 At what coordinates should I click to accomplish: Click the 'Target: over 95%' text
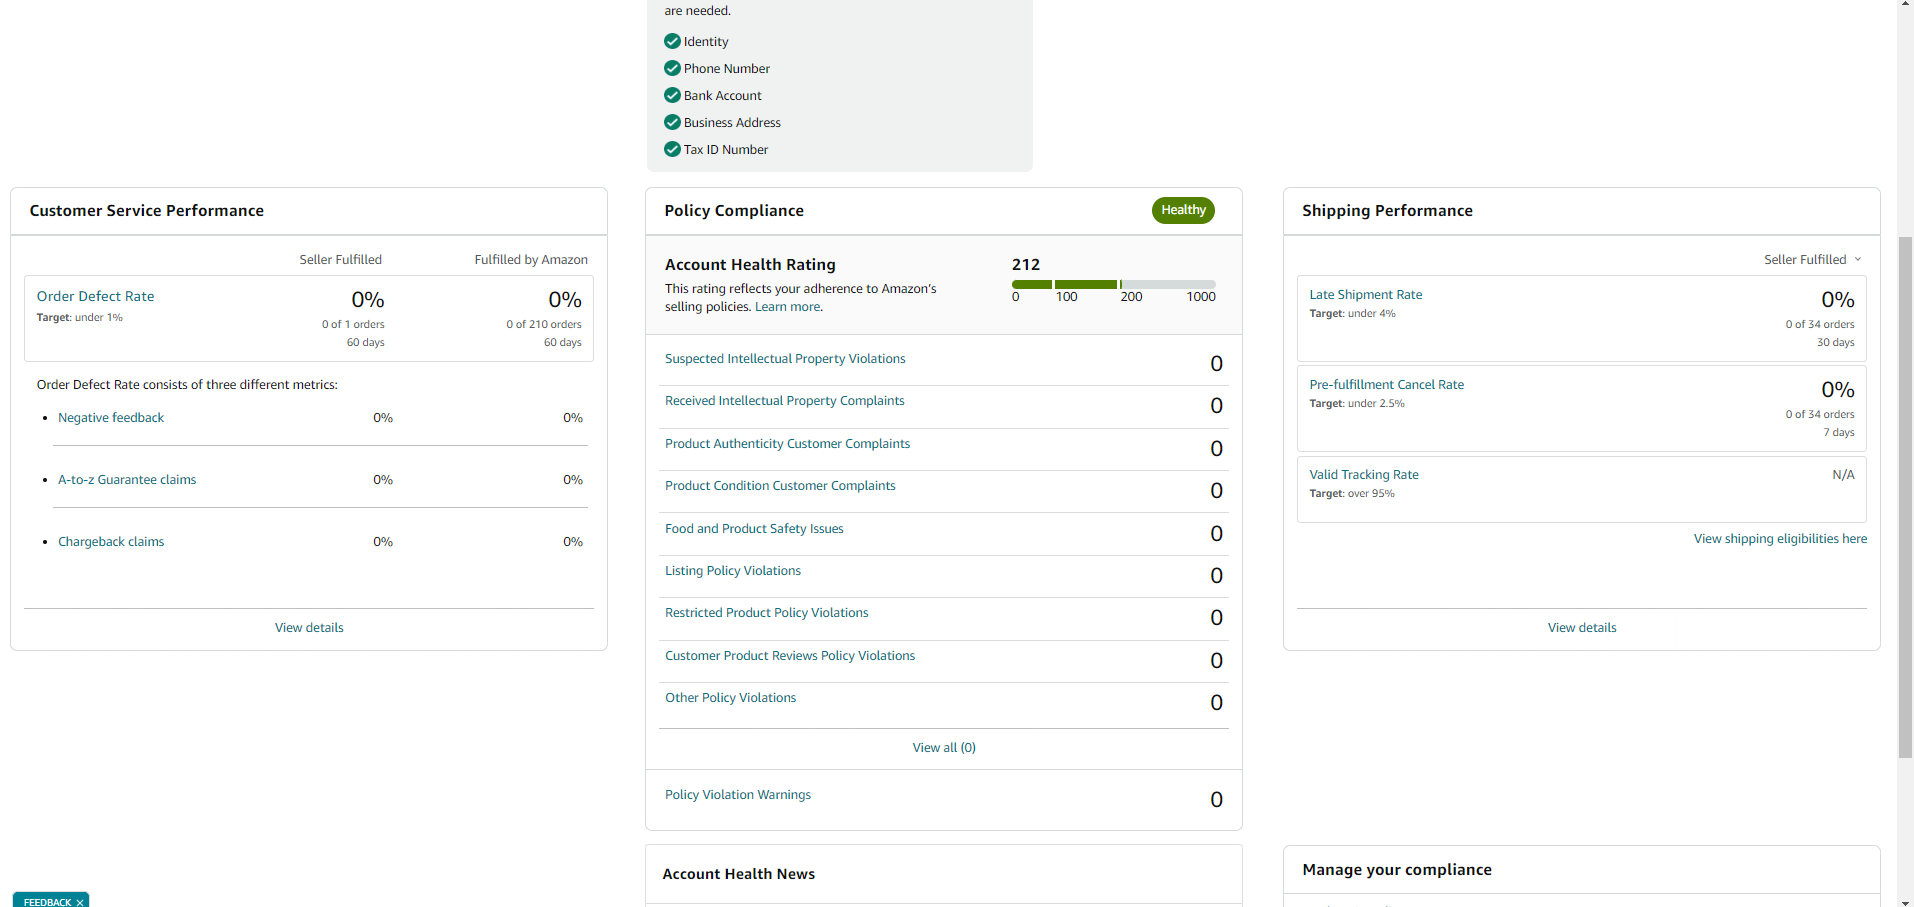point(1352,493)
